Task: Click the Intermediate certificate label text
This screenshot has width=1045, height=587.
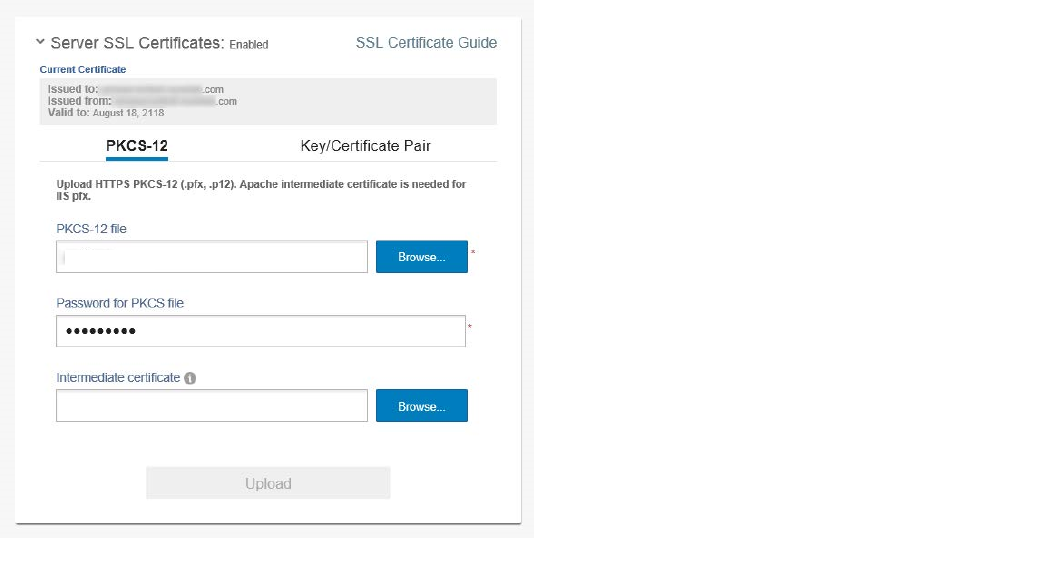Action: tap(118, 378)
